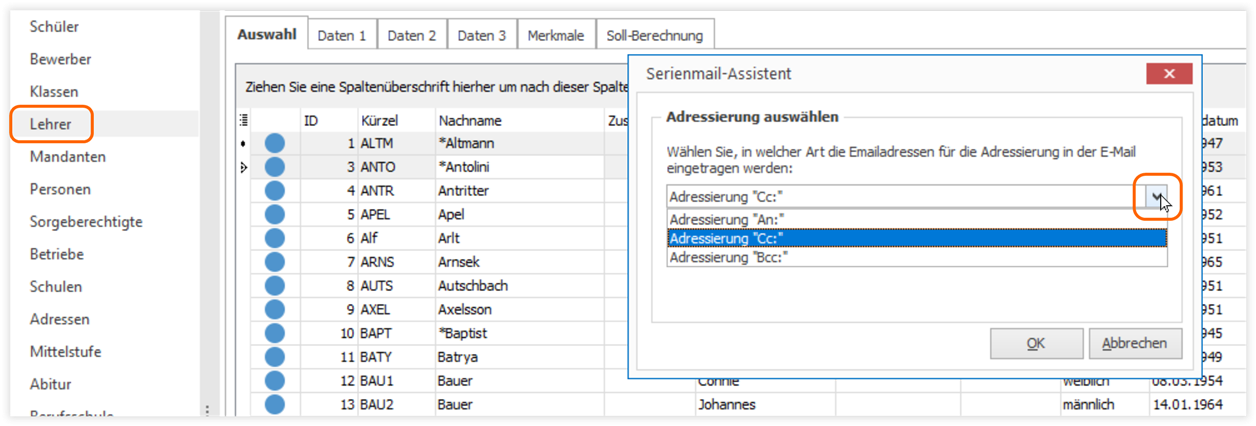Expand the Adressierung dropdown arrow
The image size is (1256, 426).
[x=1157, y=196]
